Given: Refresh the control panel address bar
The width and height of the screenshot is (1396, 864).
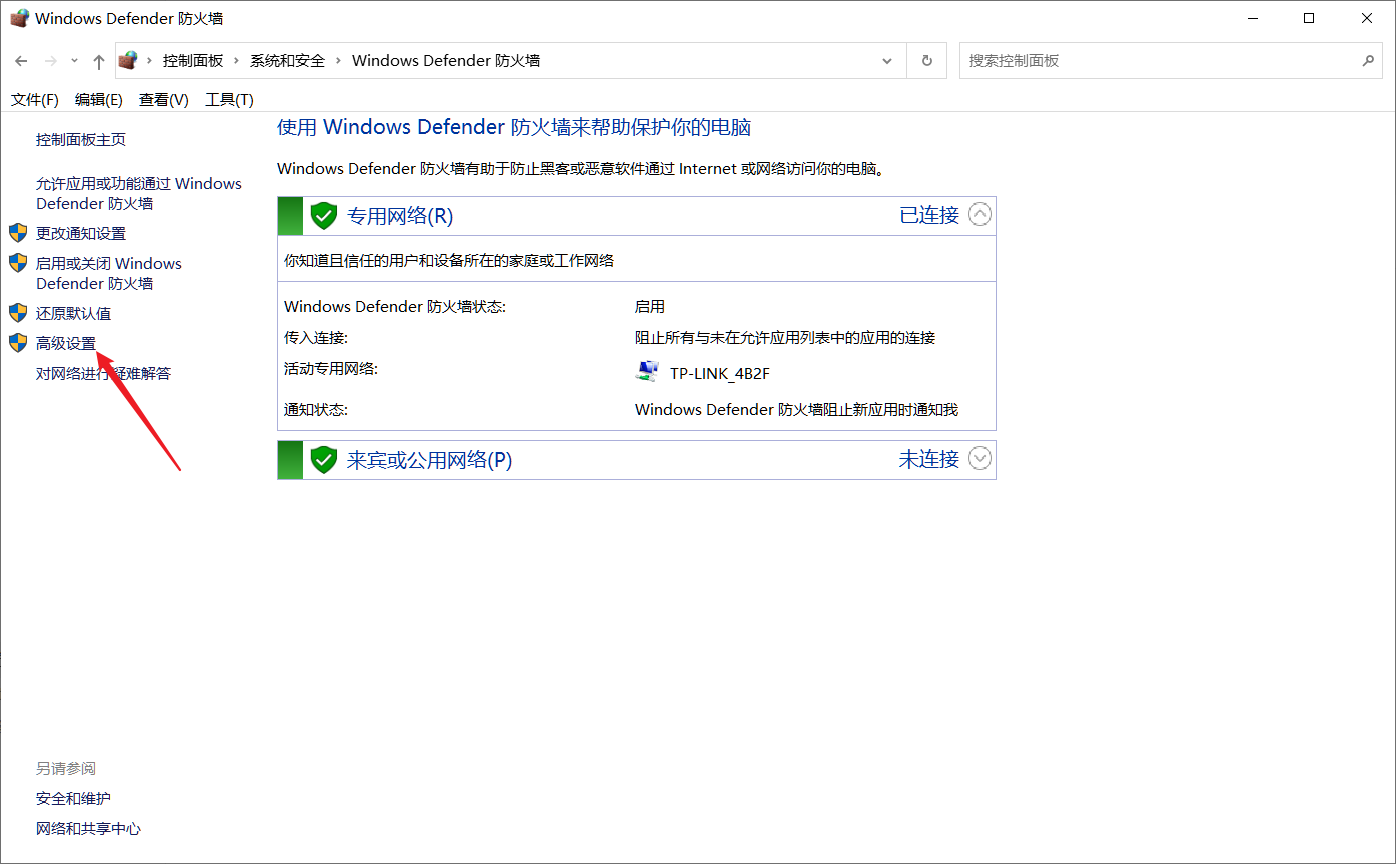Looking at the screenshot, I should point(927,61).
